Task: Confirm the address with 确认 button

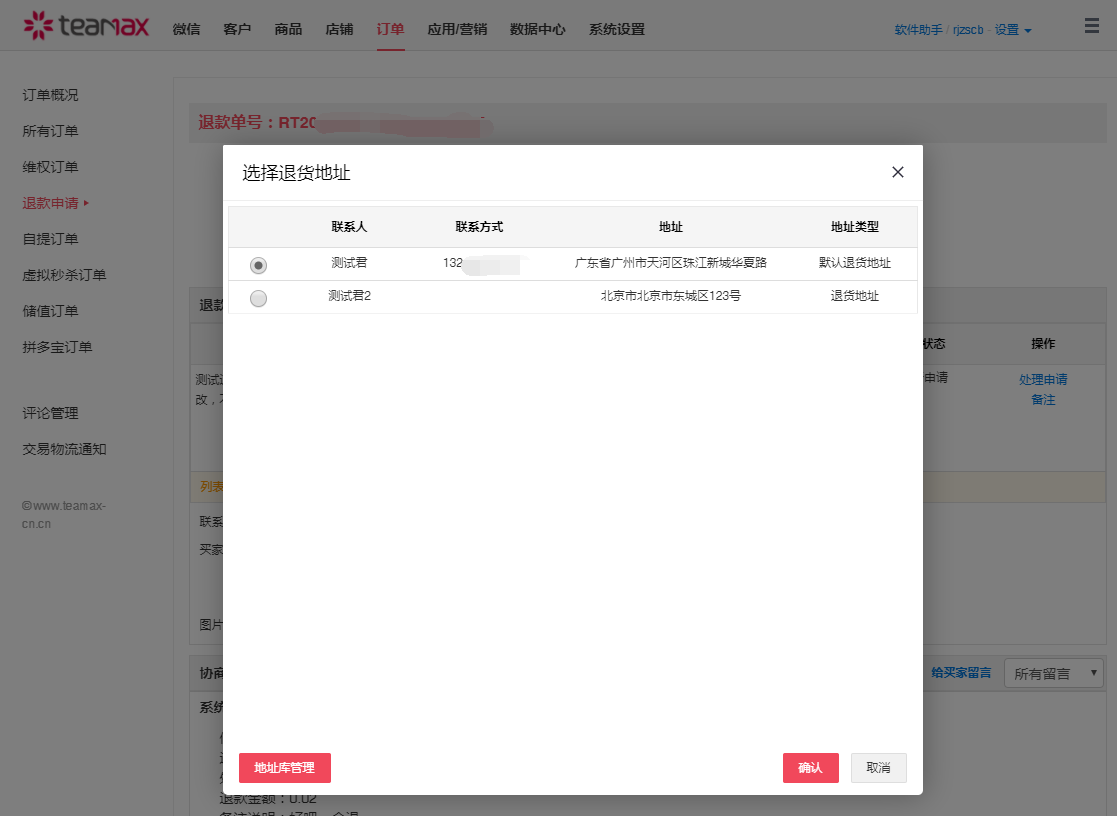Action: coord(810,768)
